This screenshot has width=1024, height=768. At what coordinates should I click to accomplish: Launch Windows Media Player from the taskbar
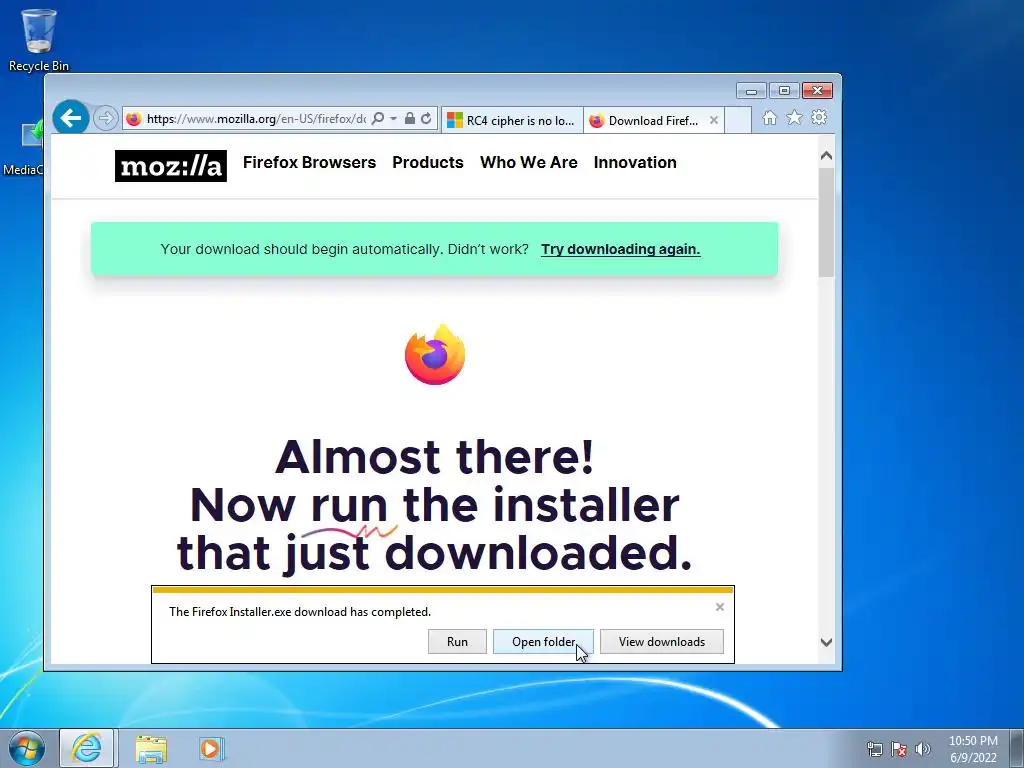[211, 749]
